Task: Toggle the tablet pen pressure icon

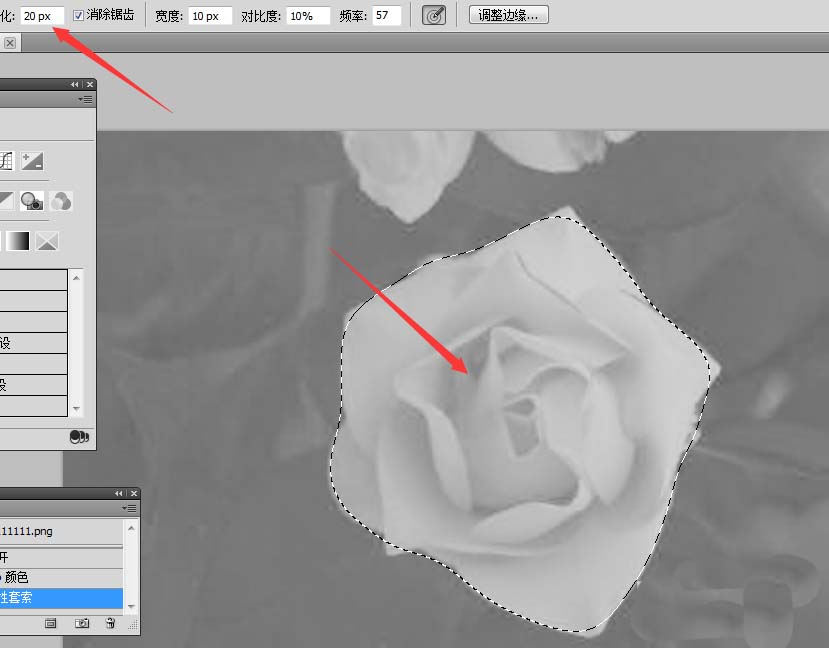Action: click(434, 15)
